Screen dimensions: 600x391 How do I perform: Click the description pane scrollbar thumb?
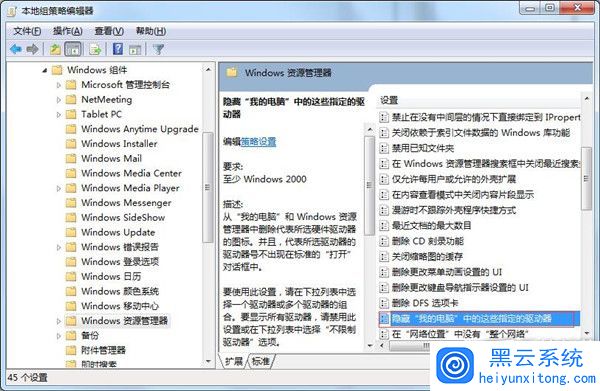(369, 185)
